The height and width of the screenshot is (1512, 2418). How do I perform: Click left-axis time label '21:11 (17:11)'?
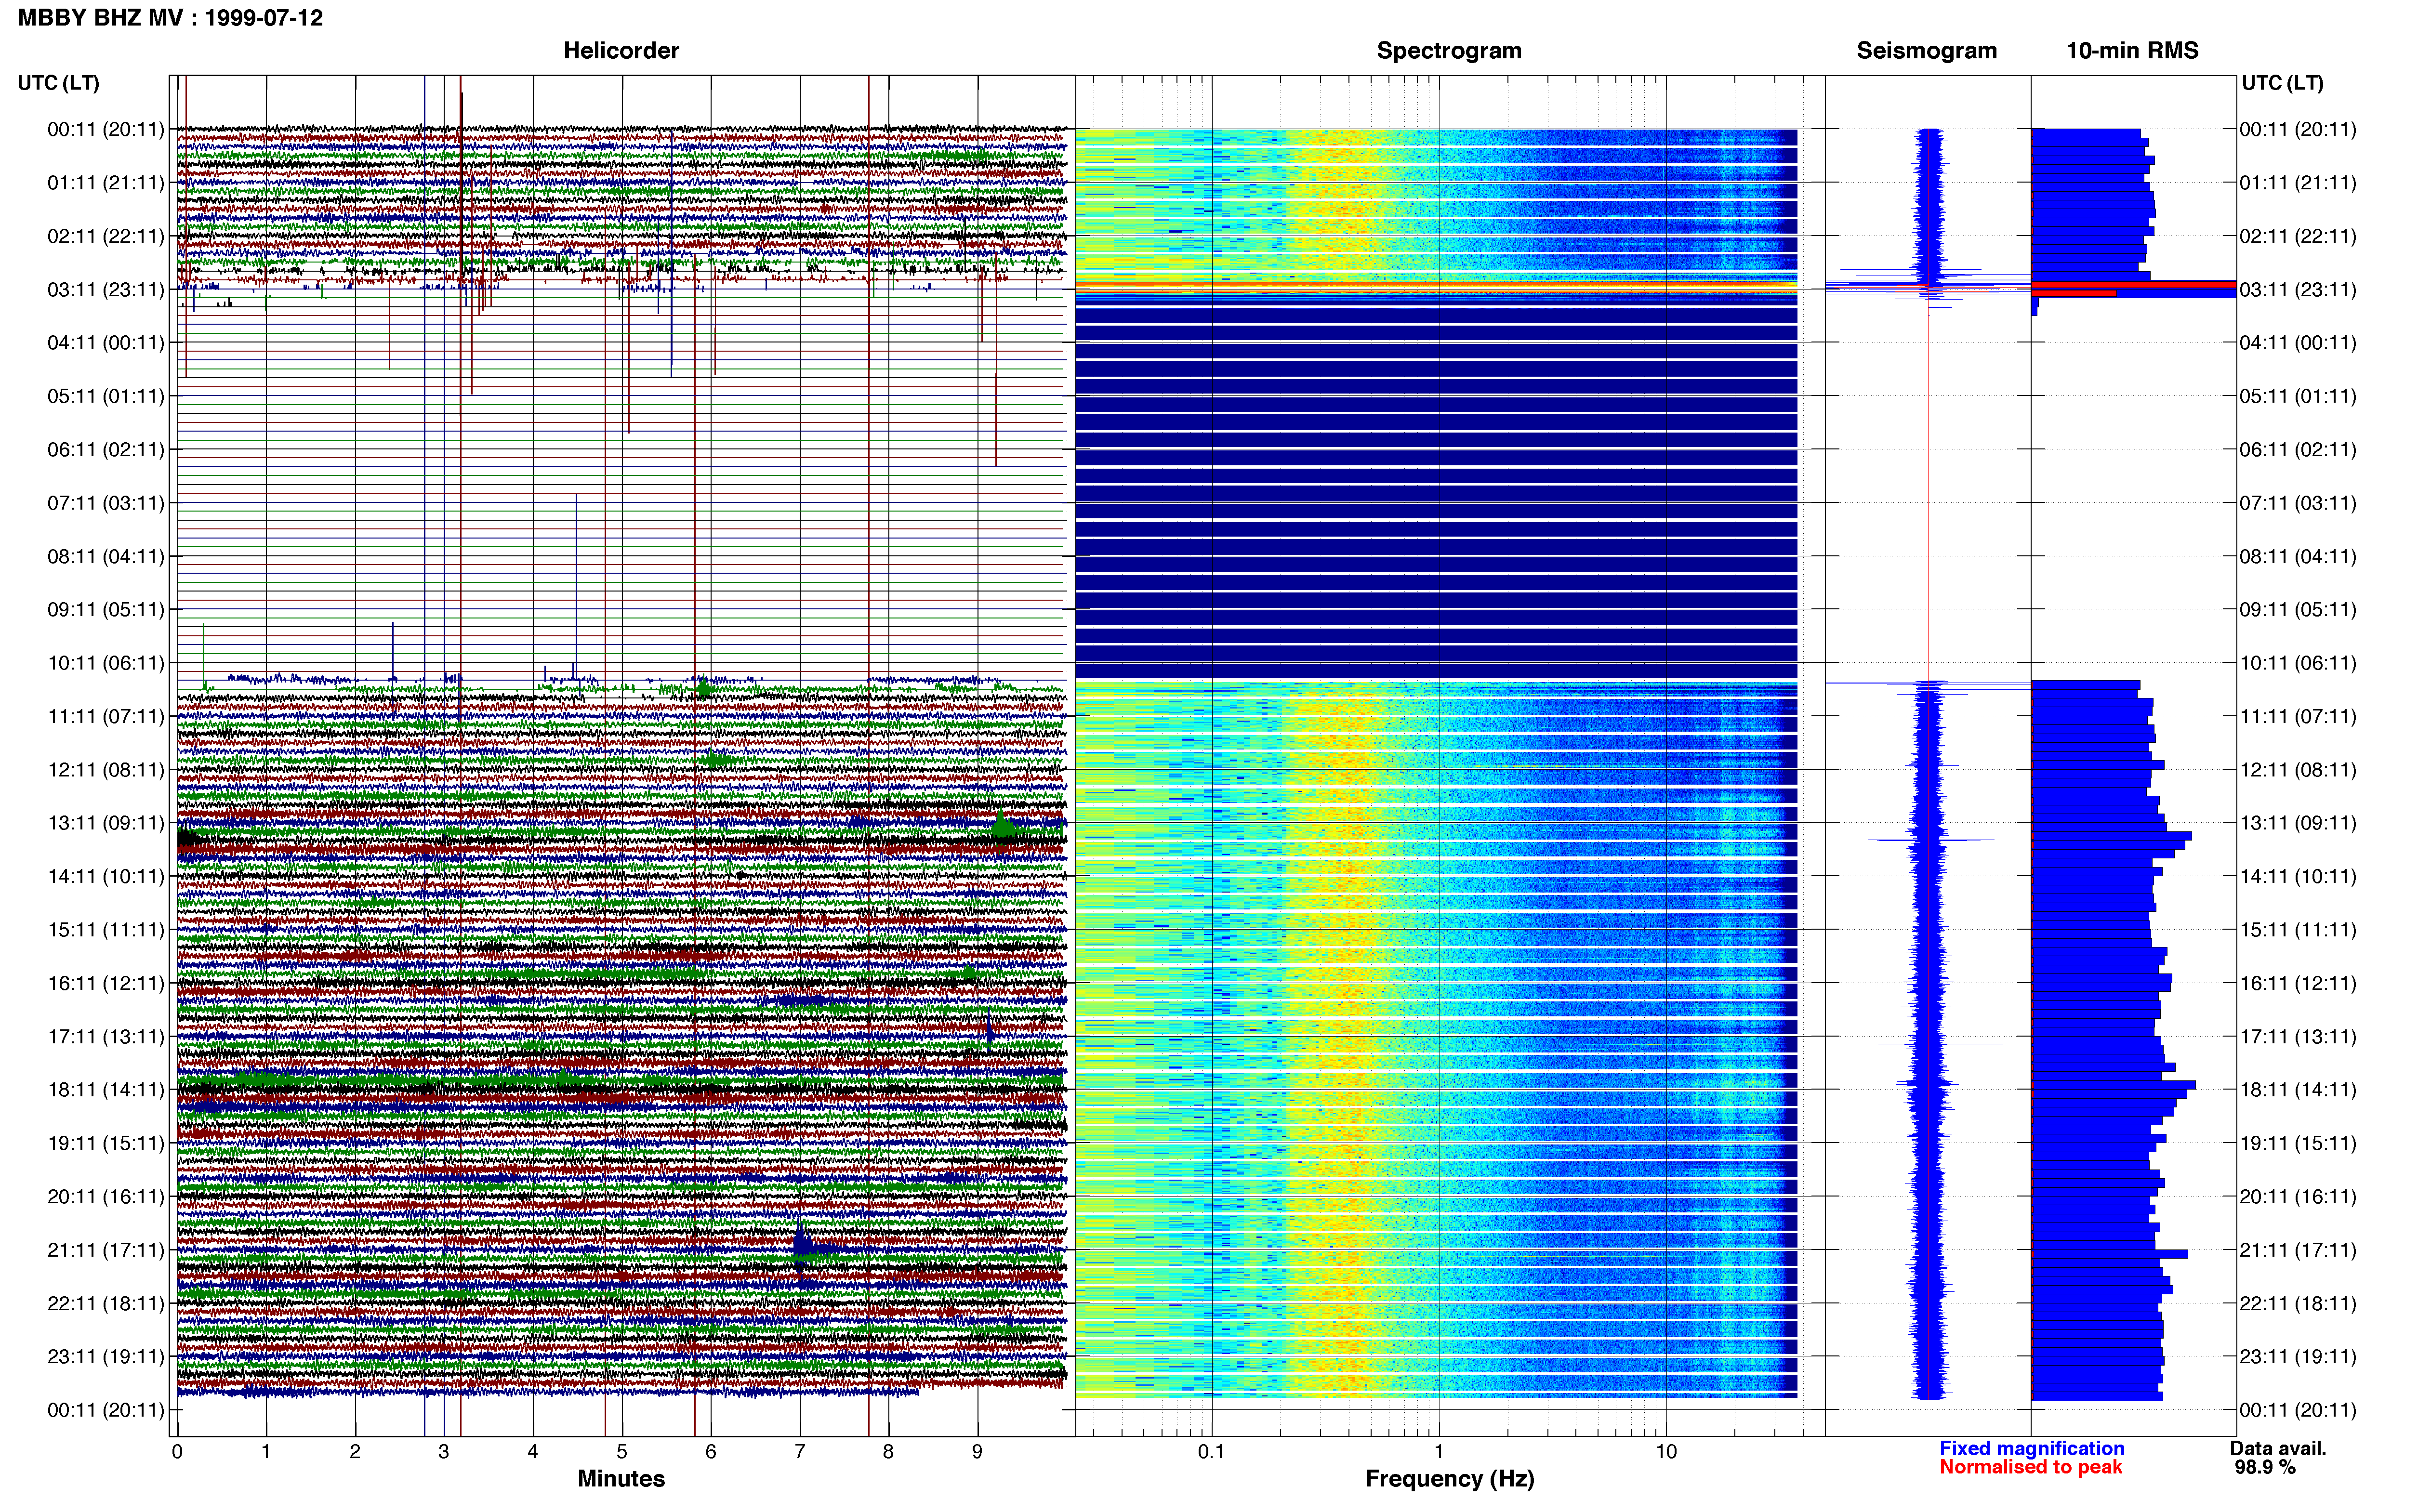click(106, 1250)
